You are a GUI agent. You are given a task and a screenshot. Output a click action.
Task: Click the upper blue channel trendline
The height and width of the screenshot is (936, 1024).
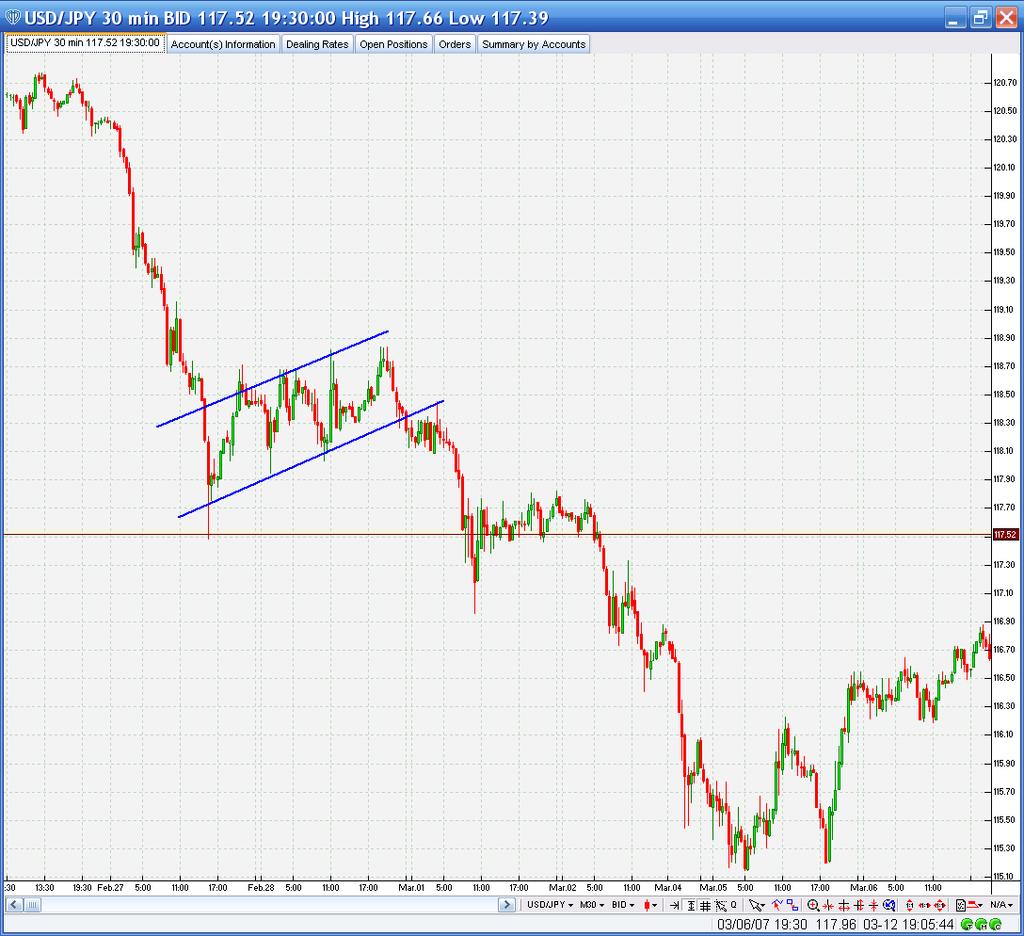[x=272, y=379]
